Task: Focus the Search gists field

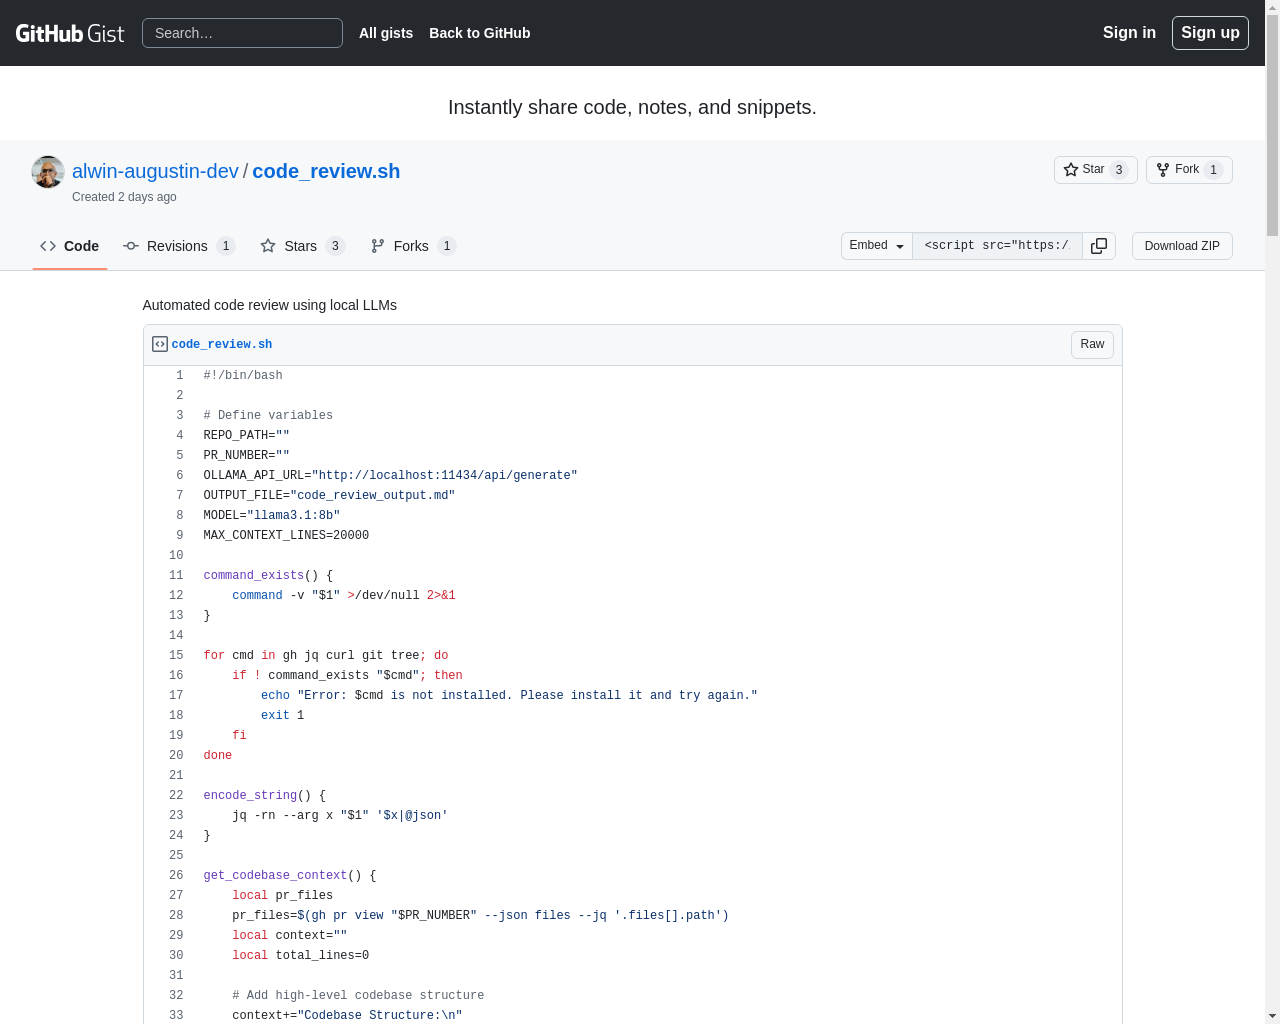Action: coord(242,33)
